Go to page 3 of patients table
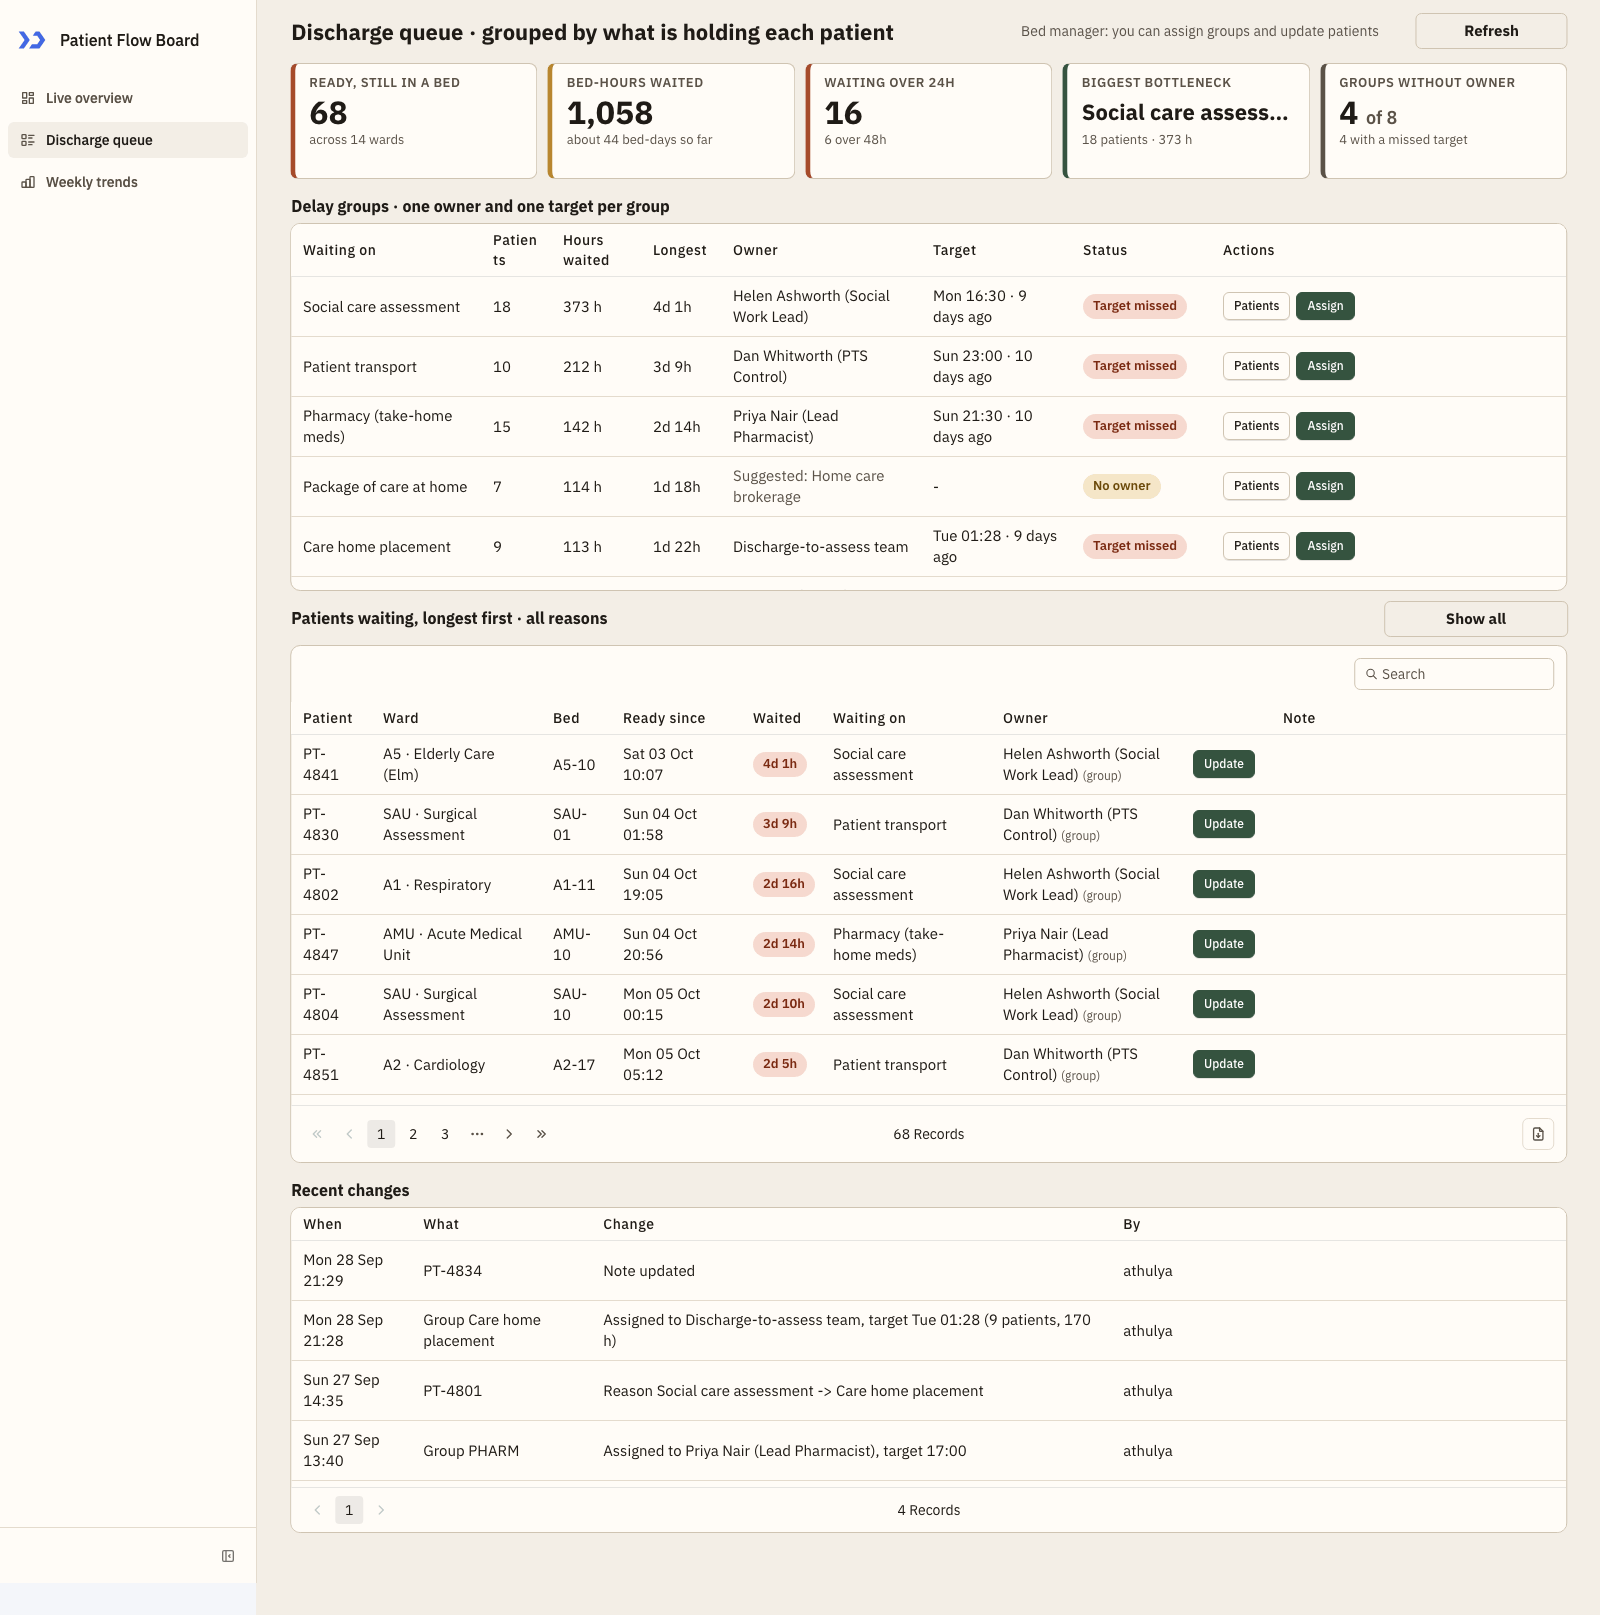 coord(445,1134)
